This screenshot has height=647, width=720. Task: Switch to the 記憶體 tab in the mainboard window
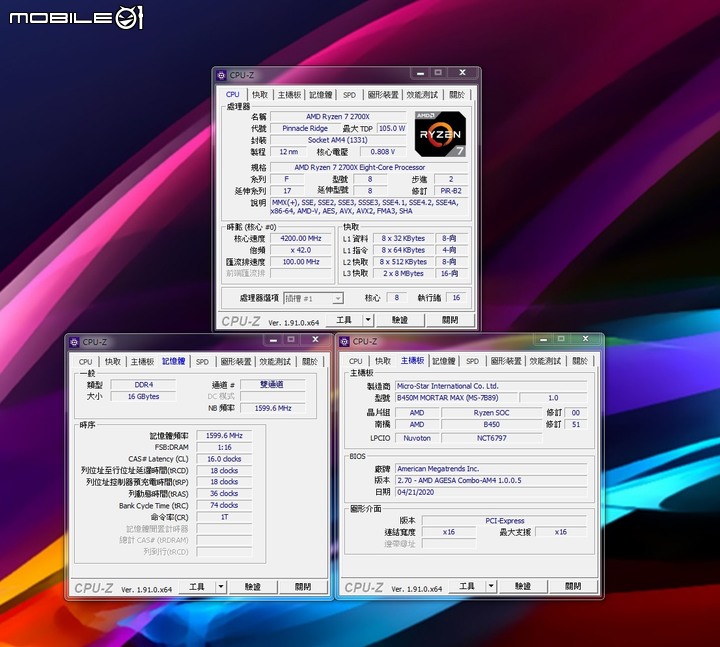[444, 361]
